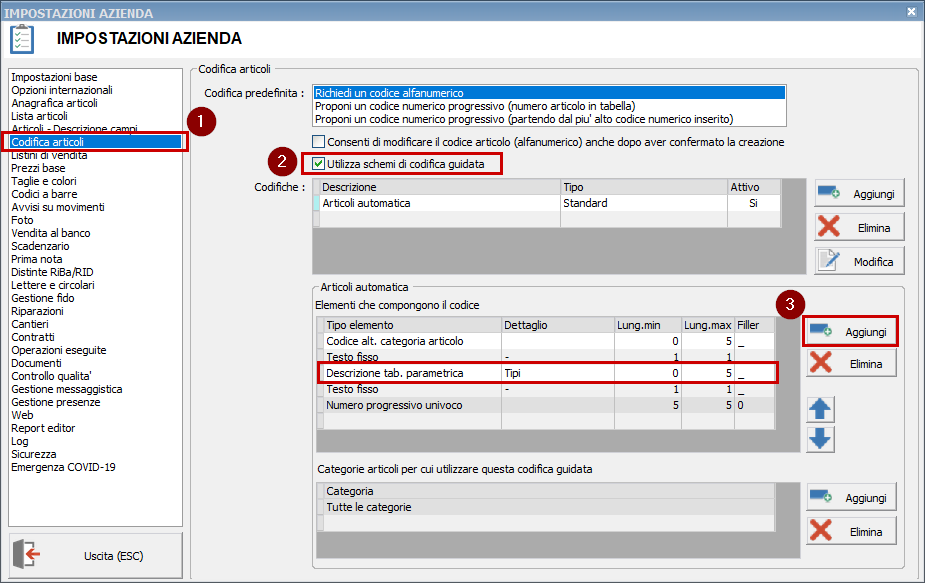Exit via the Uscita (ESC) button
Image resolution: width=925 pixels, height=583 pixels.
point(96,555)
